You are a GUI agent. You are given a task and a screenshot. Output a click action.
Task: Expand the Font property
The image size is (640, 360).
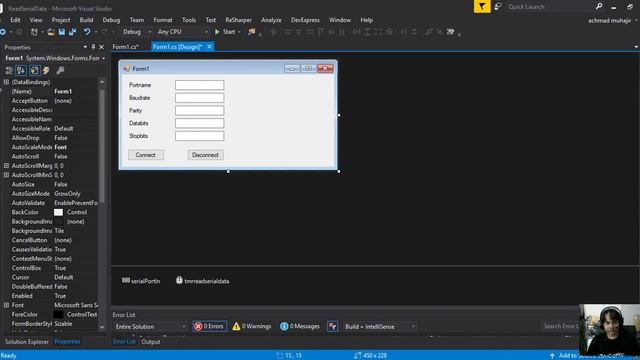6,305
